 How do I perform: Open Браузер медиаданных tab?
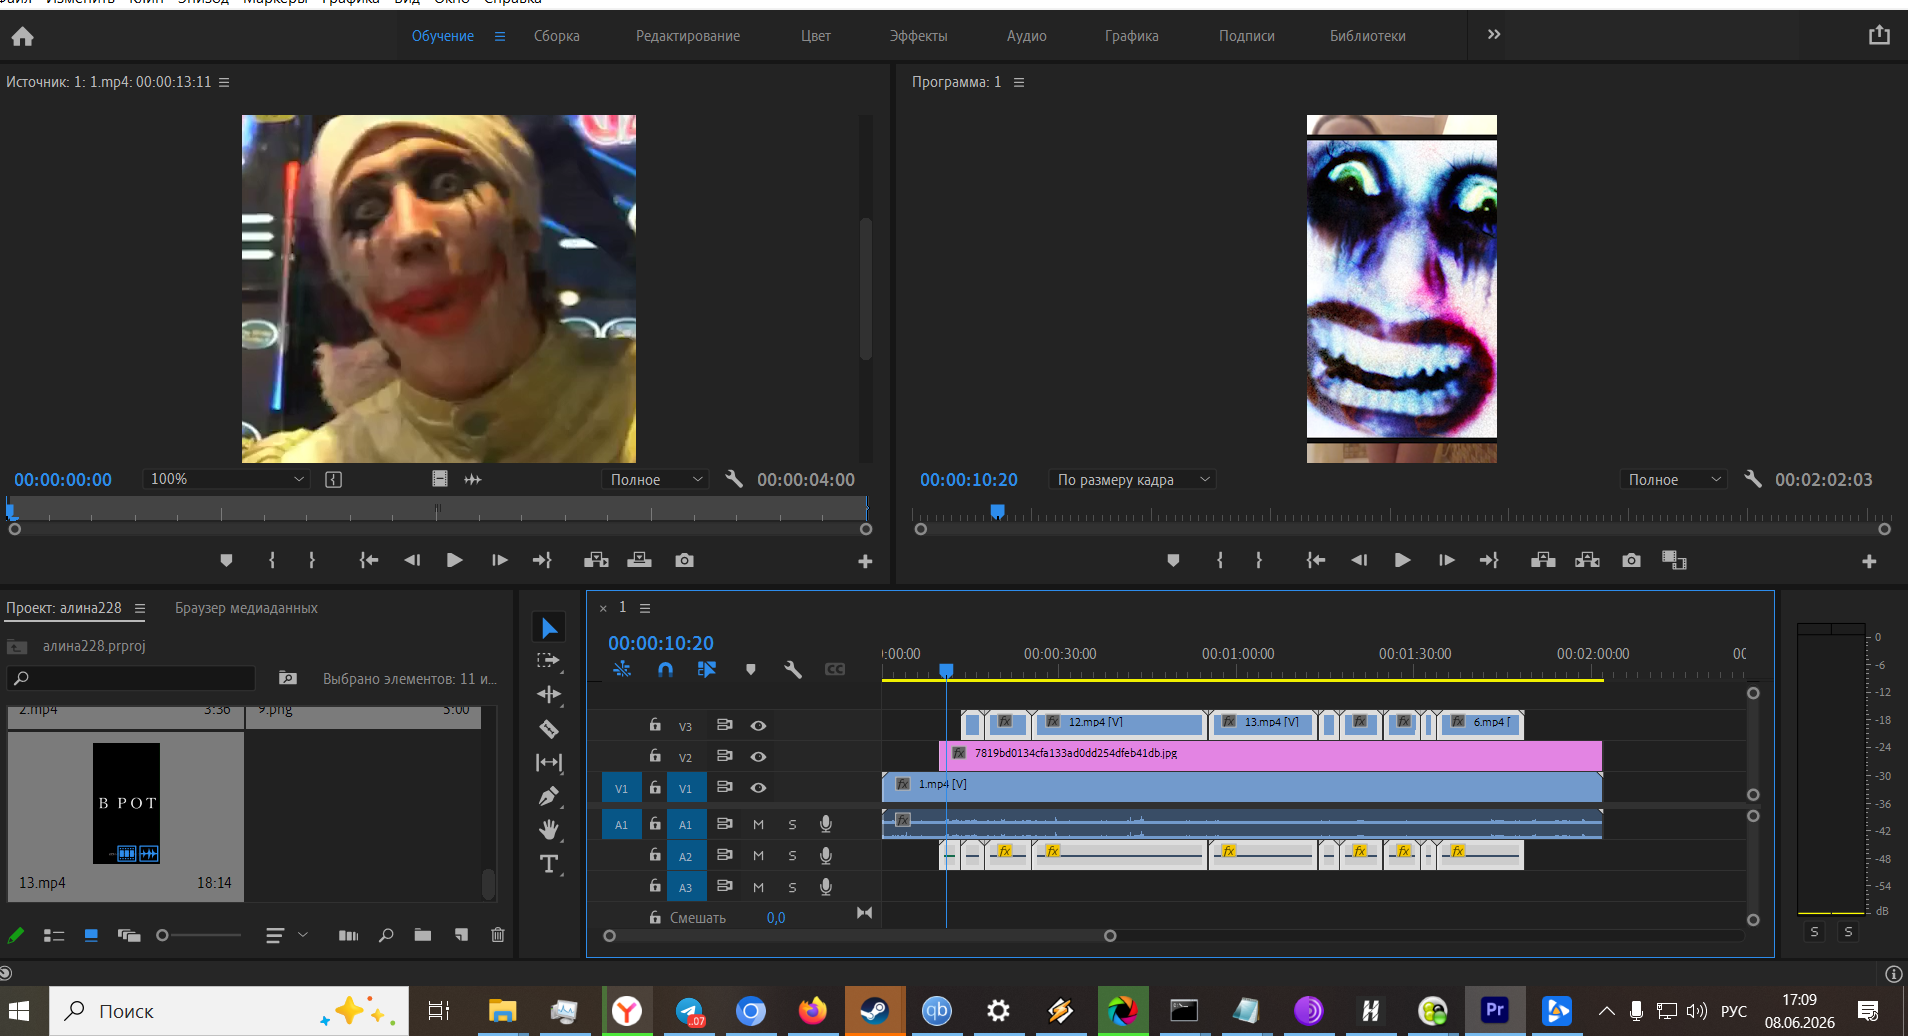[246, 608]
